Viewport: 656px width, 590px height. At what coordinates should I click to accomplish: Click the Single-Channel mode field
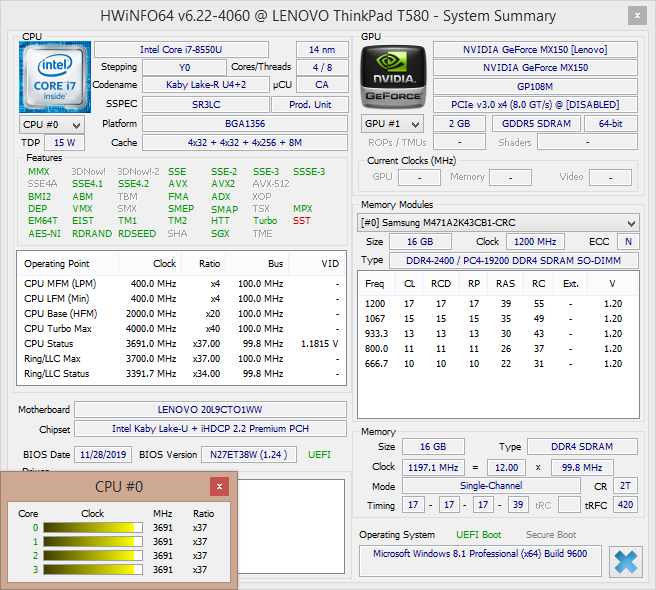(491, 486)
